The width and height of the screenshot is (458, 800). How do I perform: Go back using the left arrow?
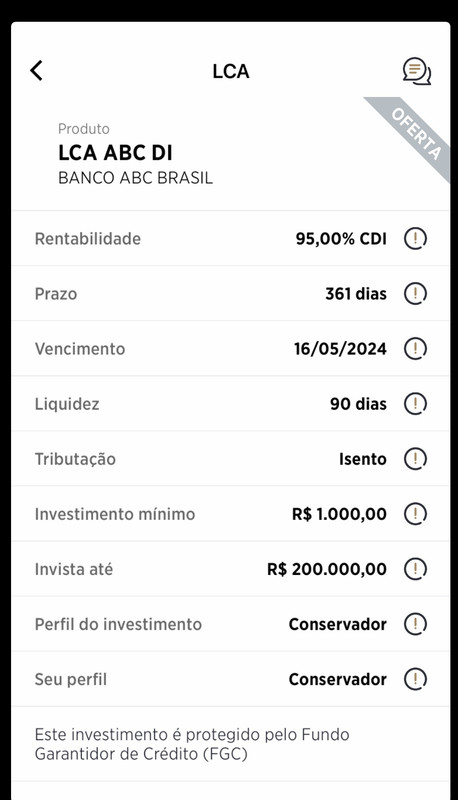tap(36, 70)
